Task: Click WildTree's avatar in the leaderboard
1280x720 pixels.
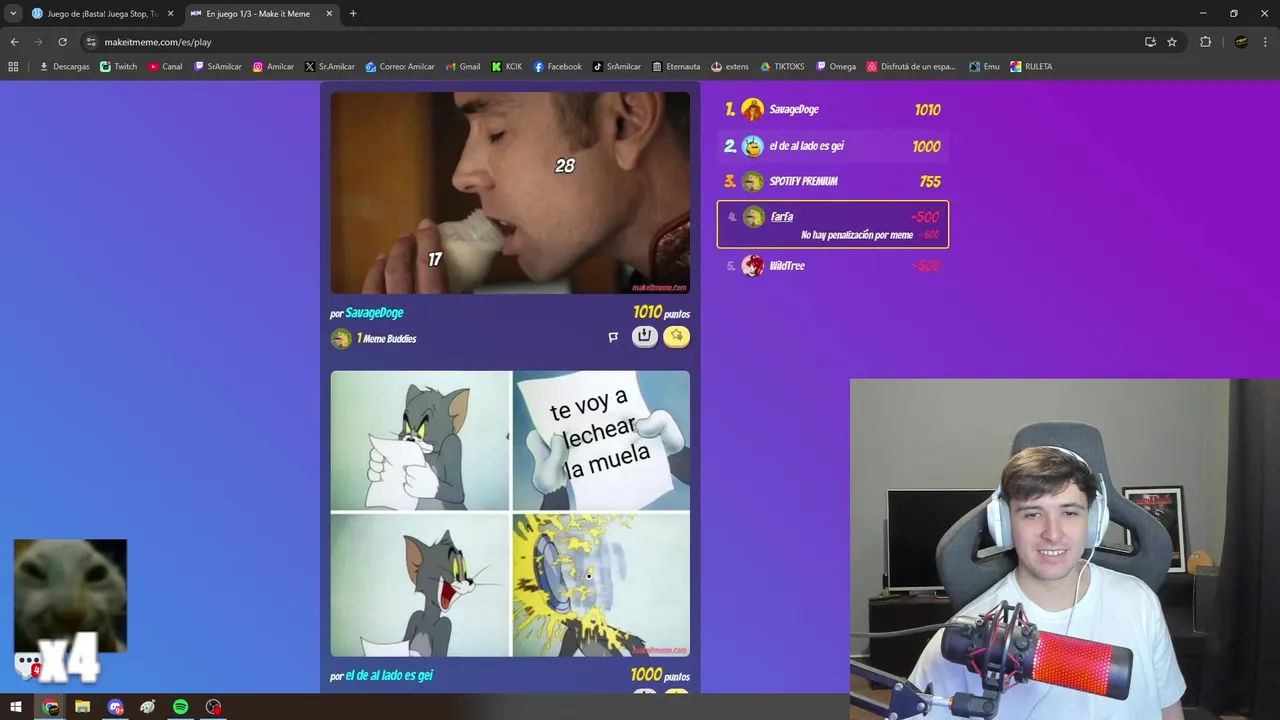Action: click(753, 266)
